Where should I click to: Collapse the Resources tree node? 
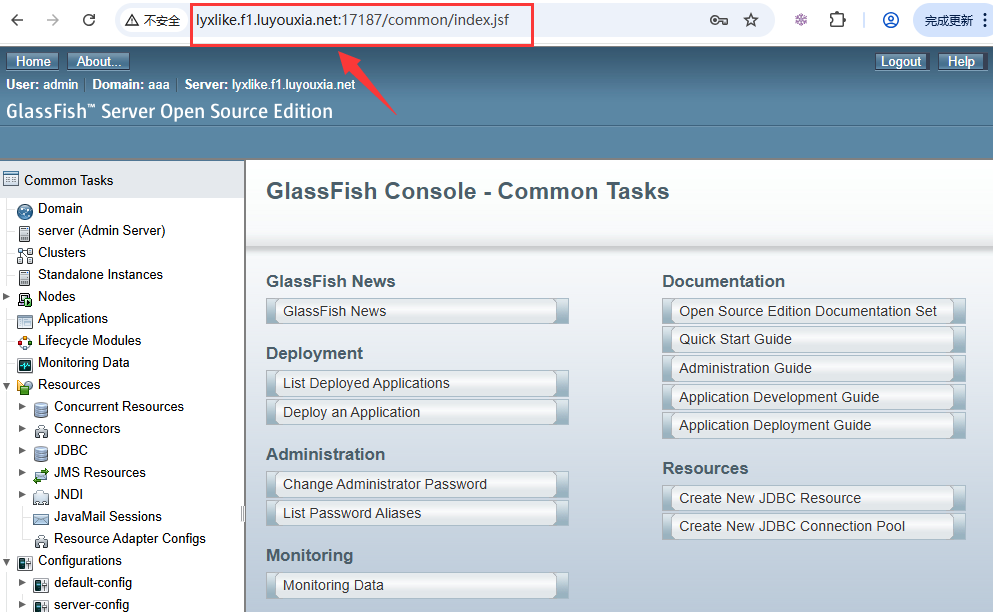point(6,385)
